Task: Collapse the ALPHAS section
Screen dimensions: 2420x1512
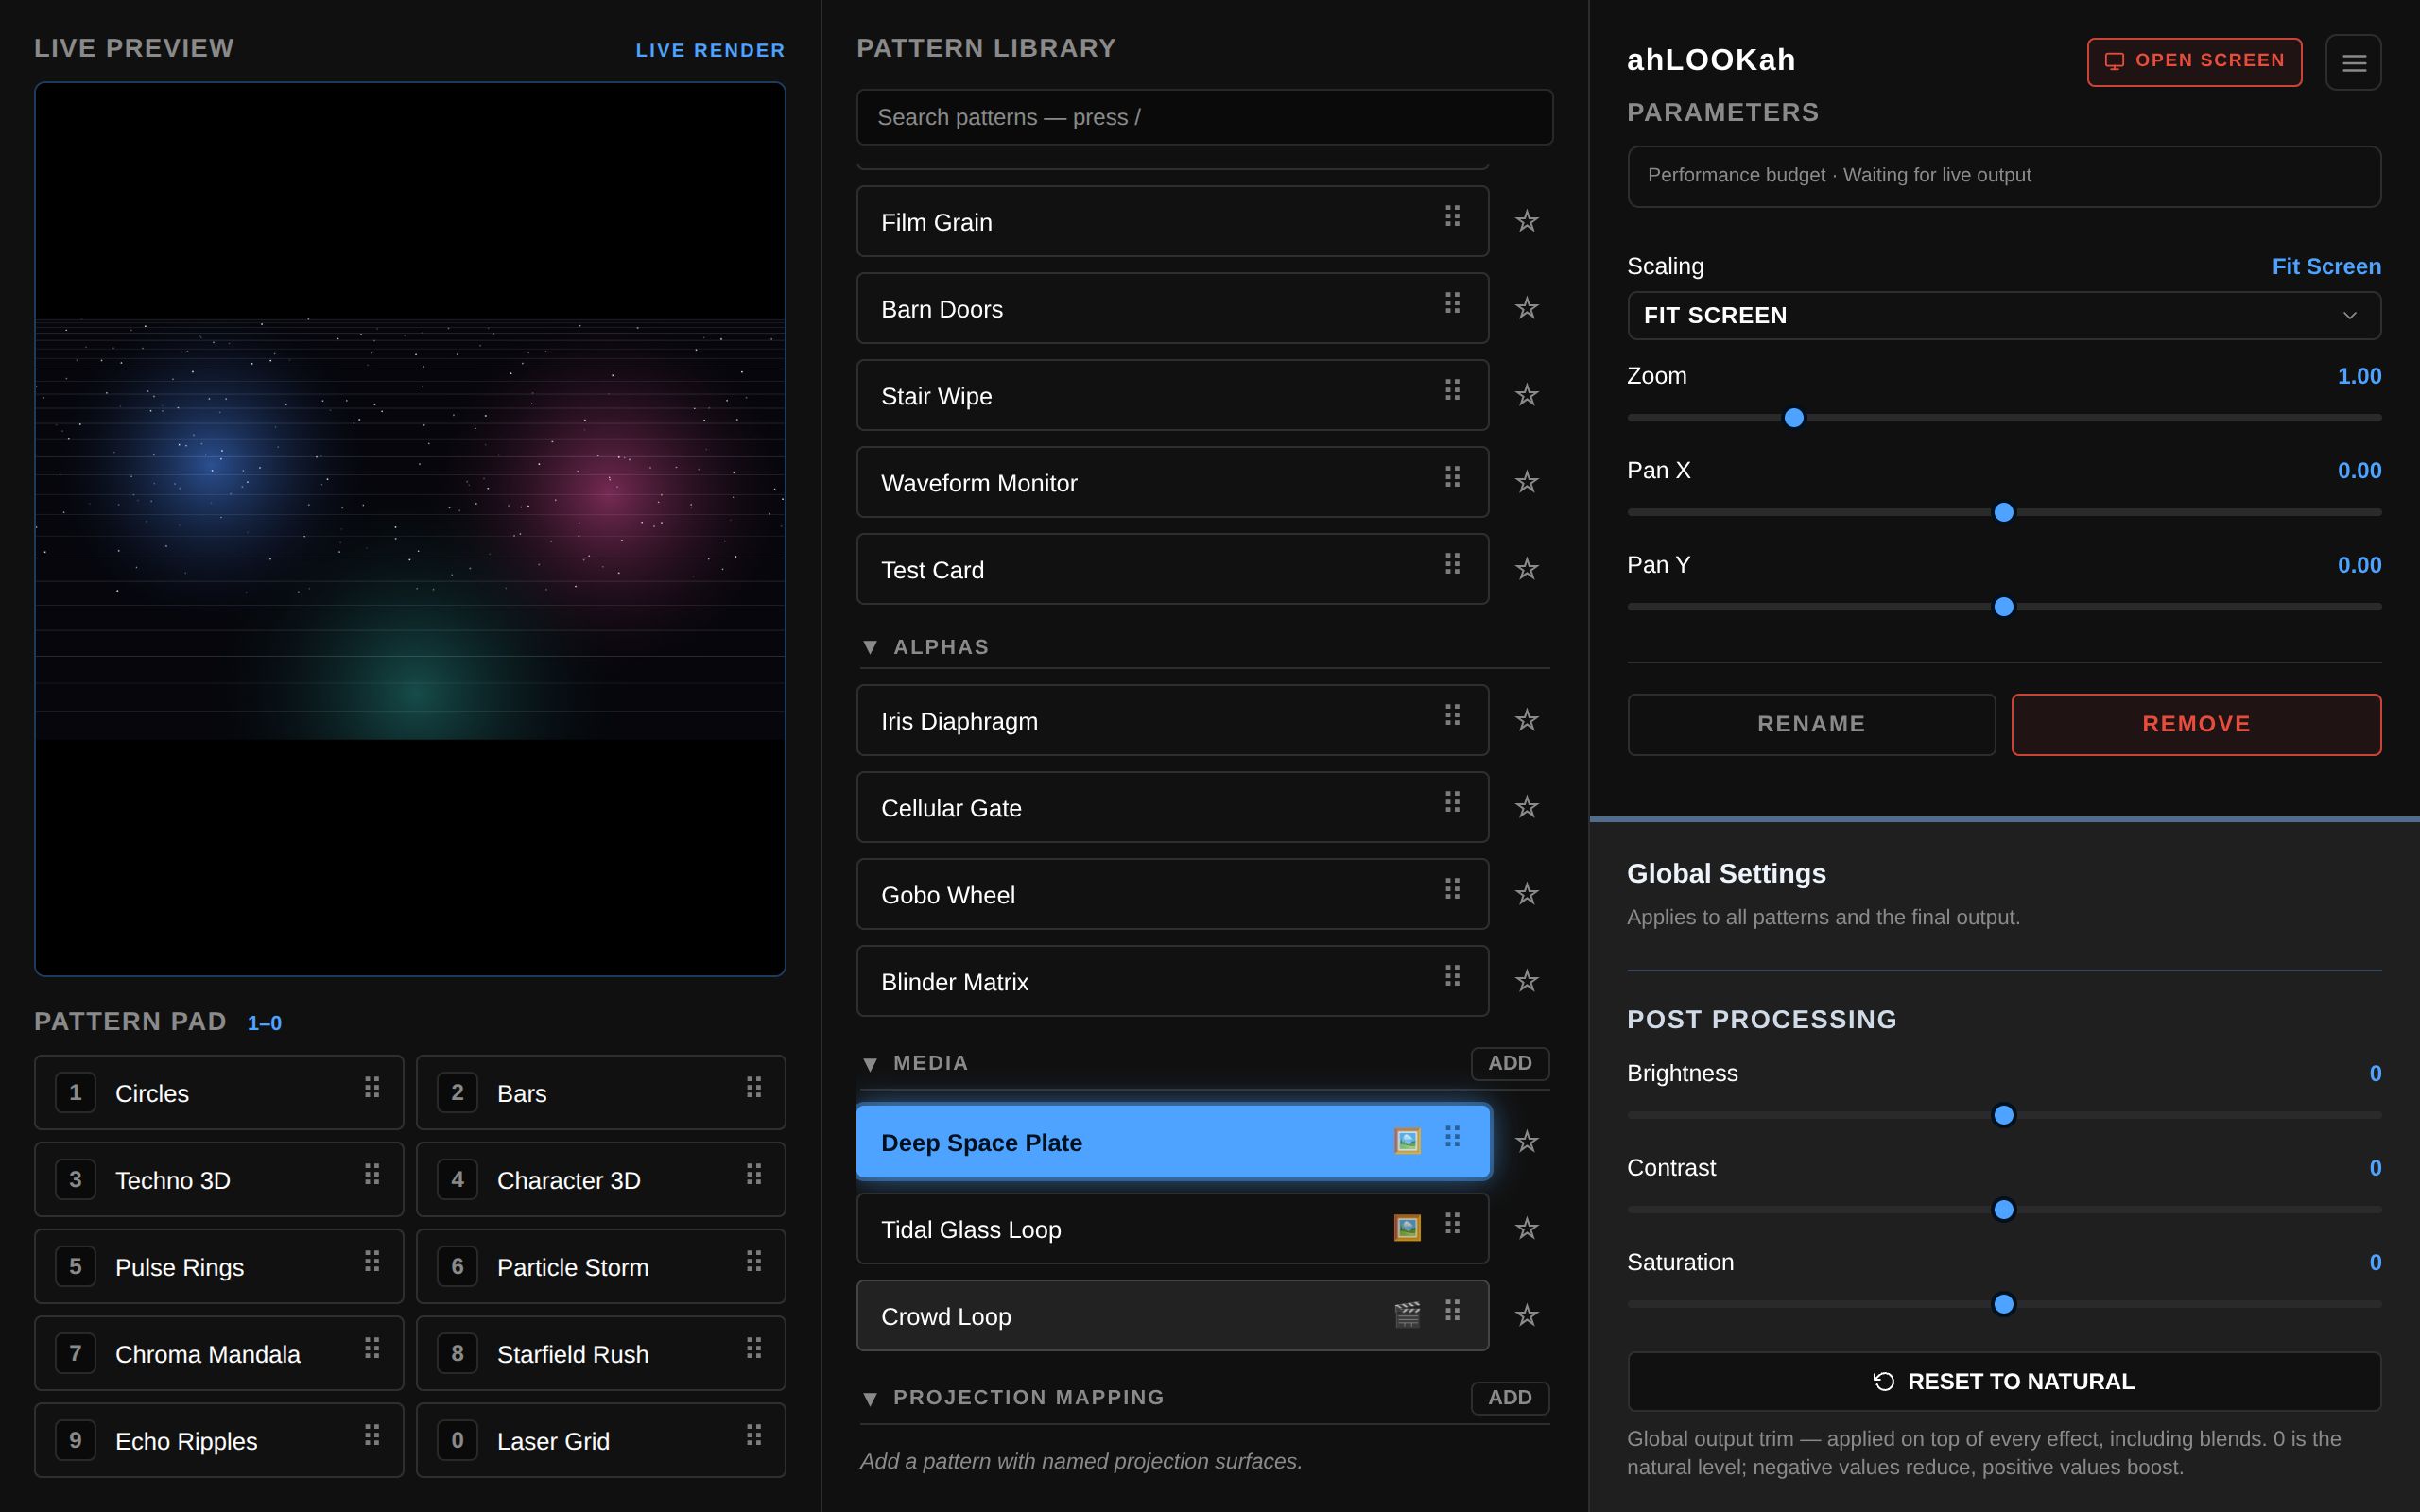Action: [x=870, y=648]
